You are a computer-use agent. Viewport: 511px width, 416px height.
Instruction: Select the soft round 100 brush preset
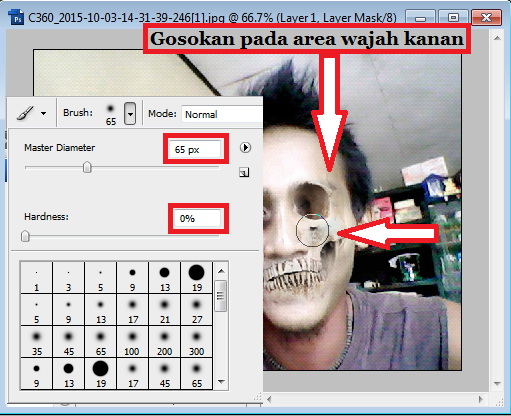pos(132,342)
